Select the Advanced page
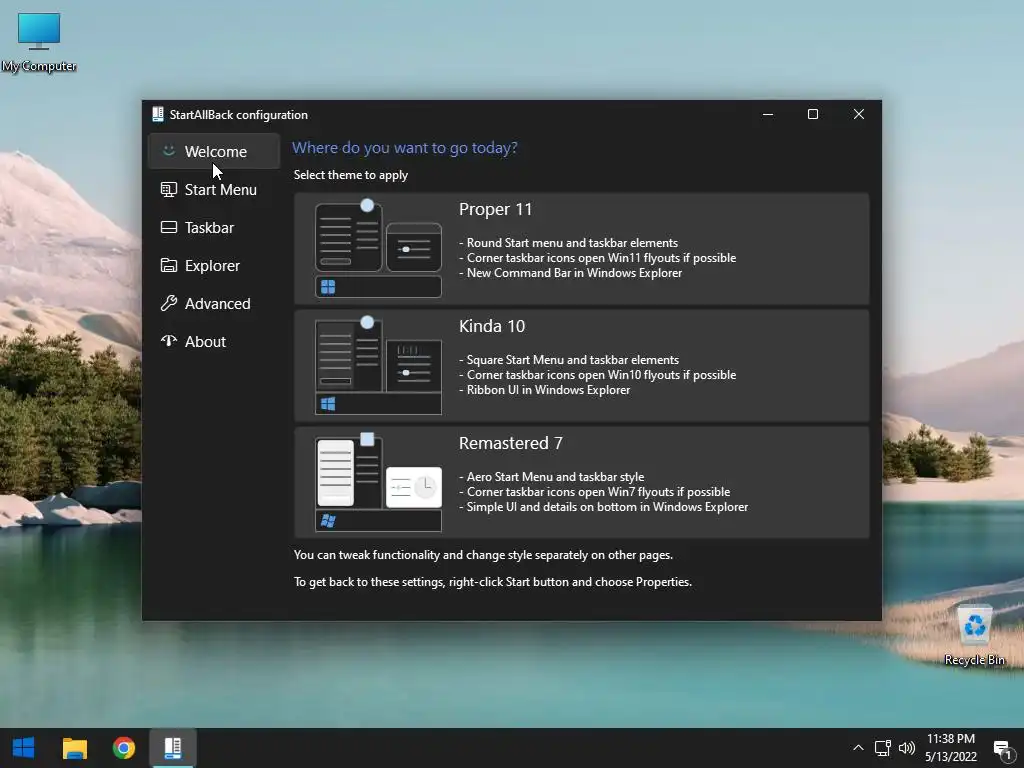Screen dimensions: 1024x768 click(214, 303)
